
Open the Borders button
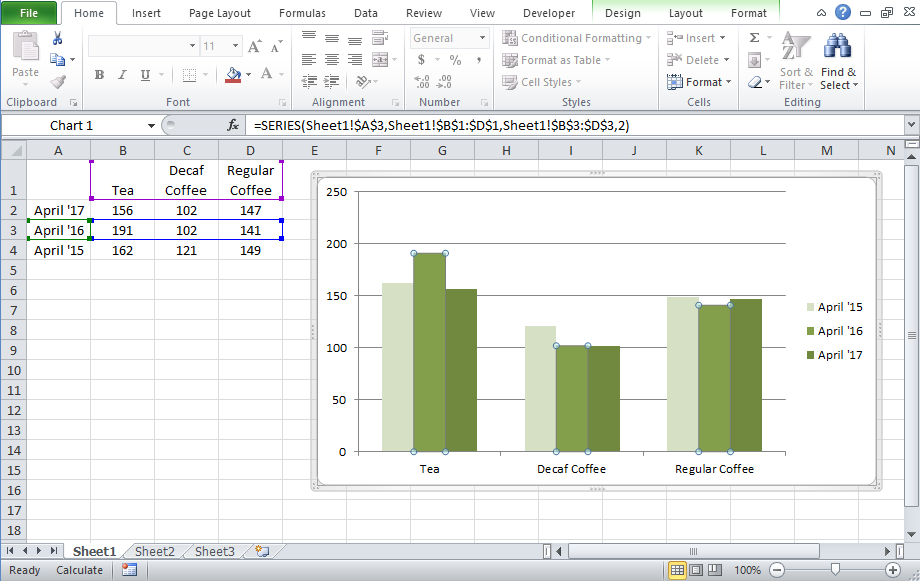point(189,75)
